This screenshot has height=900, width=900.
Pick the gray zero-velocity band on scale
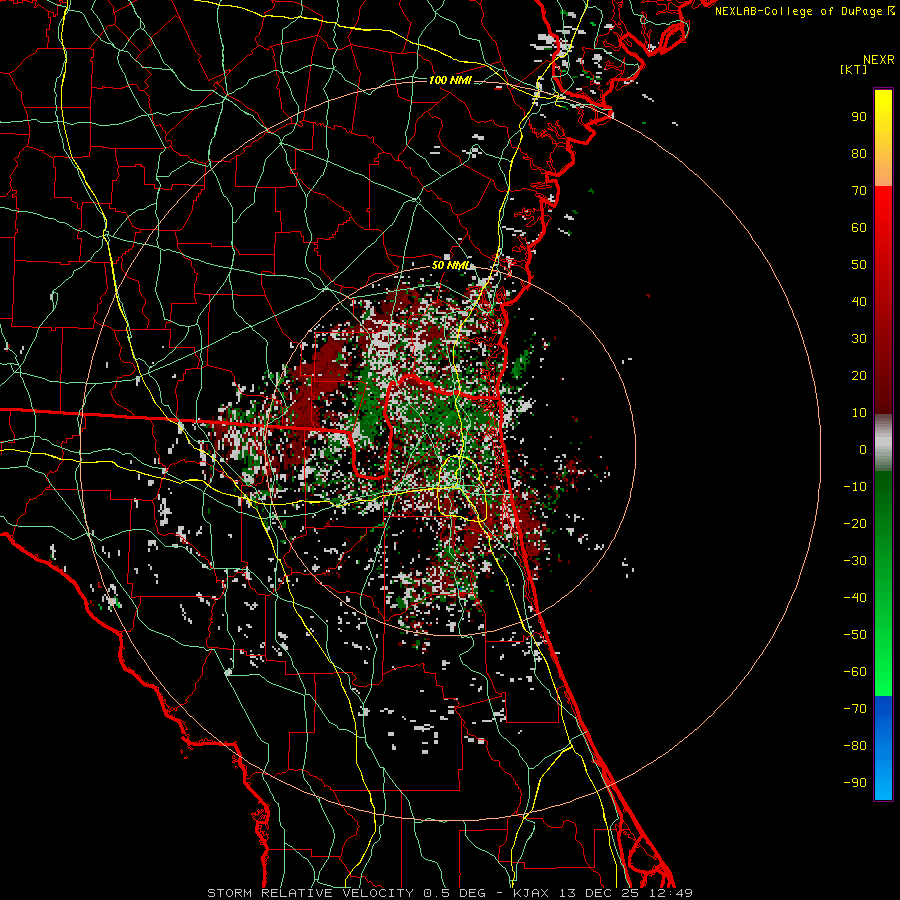pyautogui.click(x=883, y=443)
